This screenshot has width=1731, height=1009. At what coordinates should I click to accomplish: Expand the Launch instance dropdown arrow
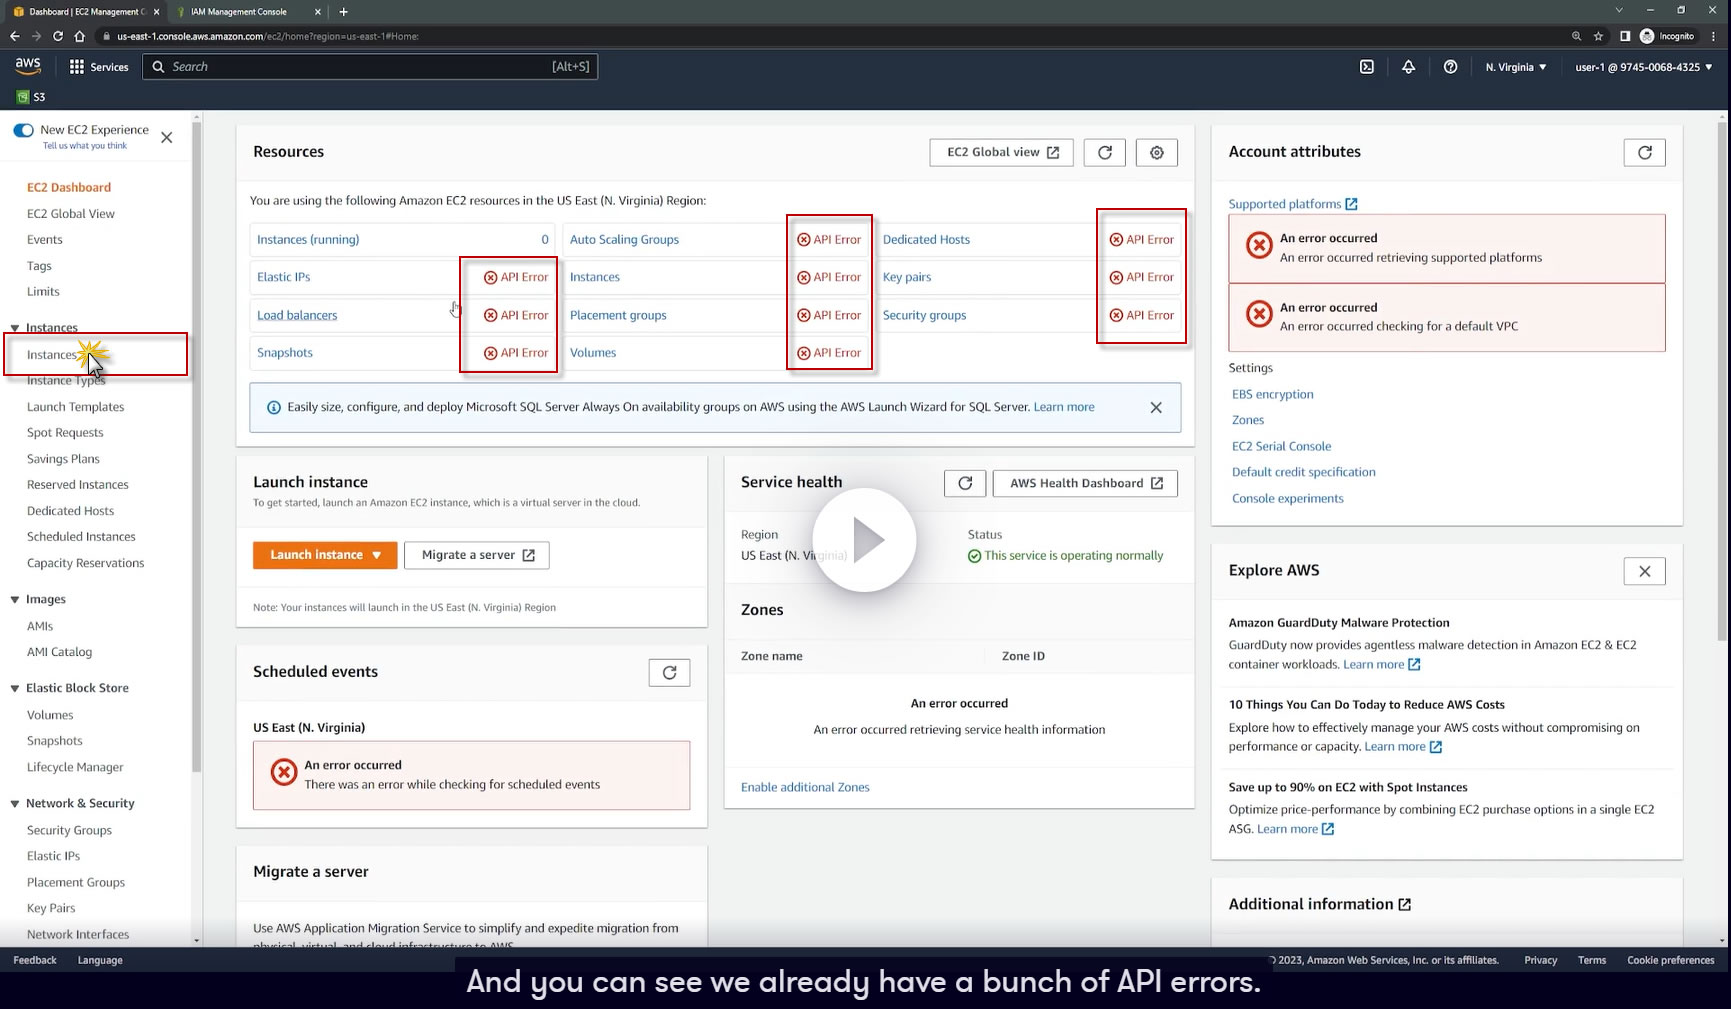[x=377, y=555]
